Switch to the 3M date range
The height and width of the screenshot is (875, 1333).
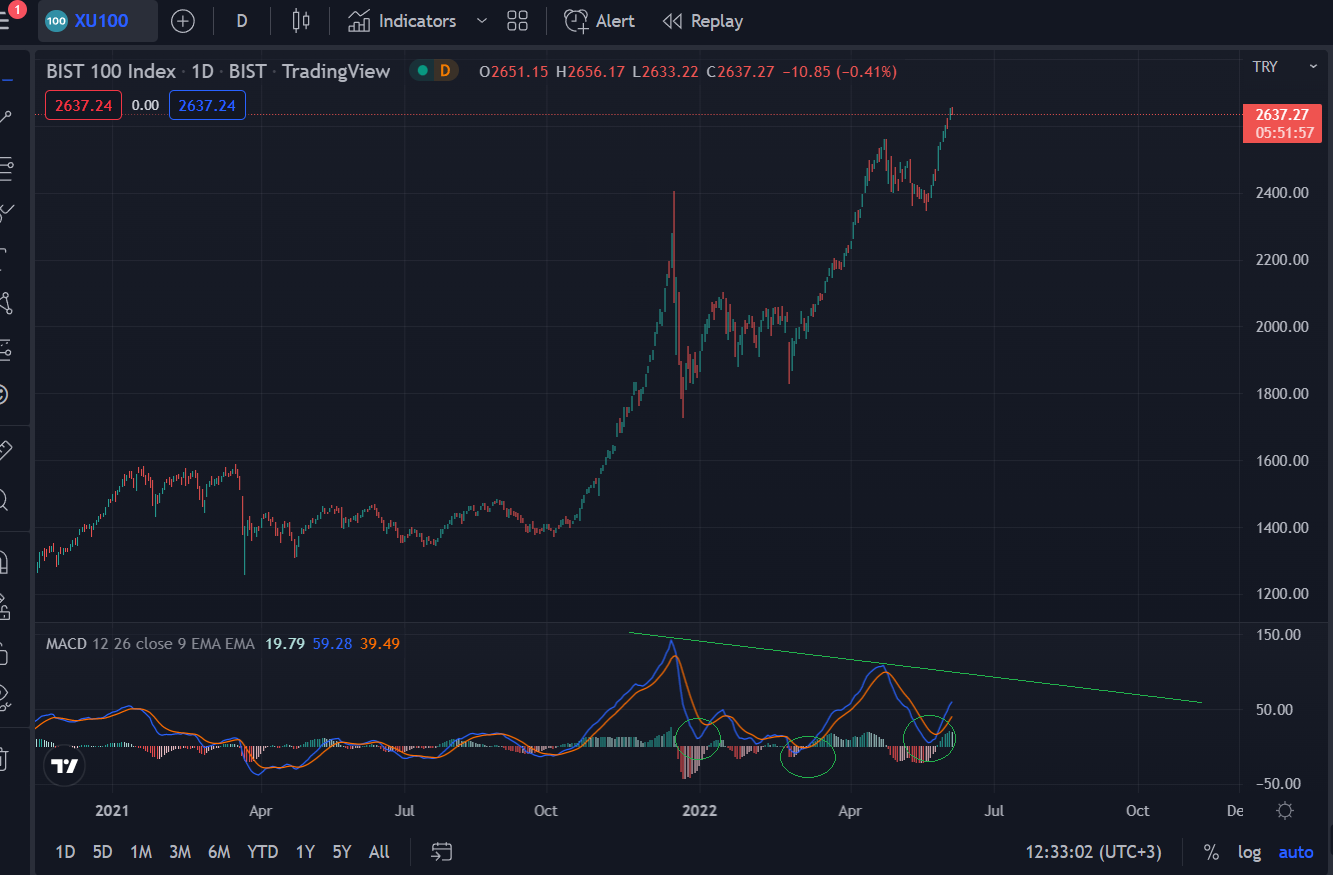(x=180, y=852)
